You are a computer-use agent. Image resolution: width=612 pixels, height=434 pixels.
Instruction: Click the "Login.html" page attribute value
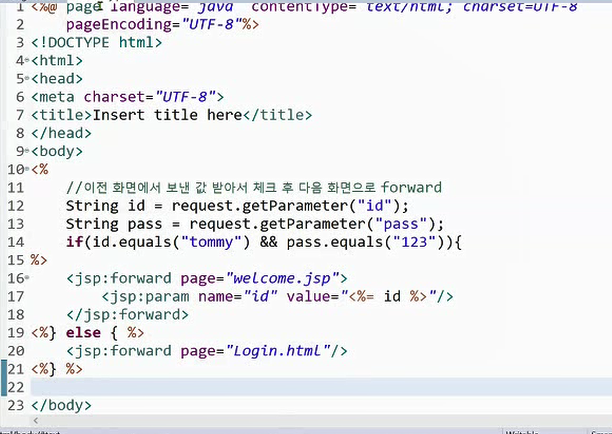tap(278, 351)
